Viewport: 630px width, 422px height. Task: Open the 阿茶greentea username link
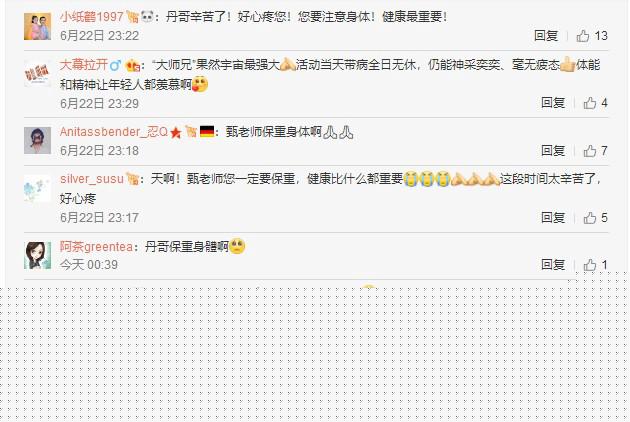tap(96, 246)
